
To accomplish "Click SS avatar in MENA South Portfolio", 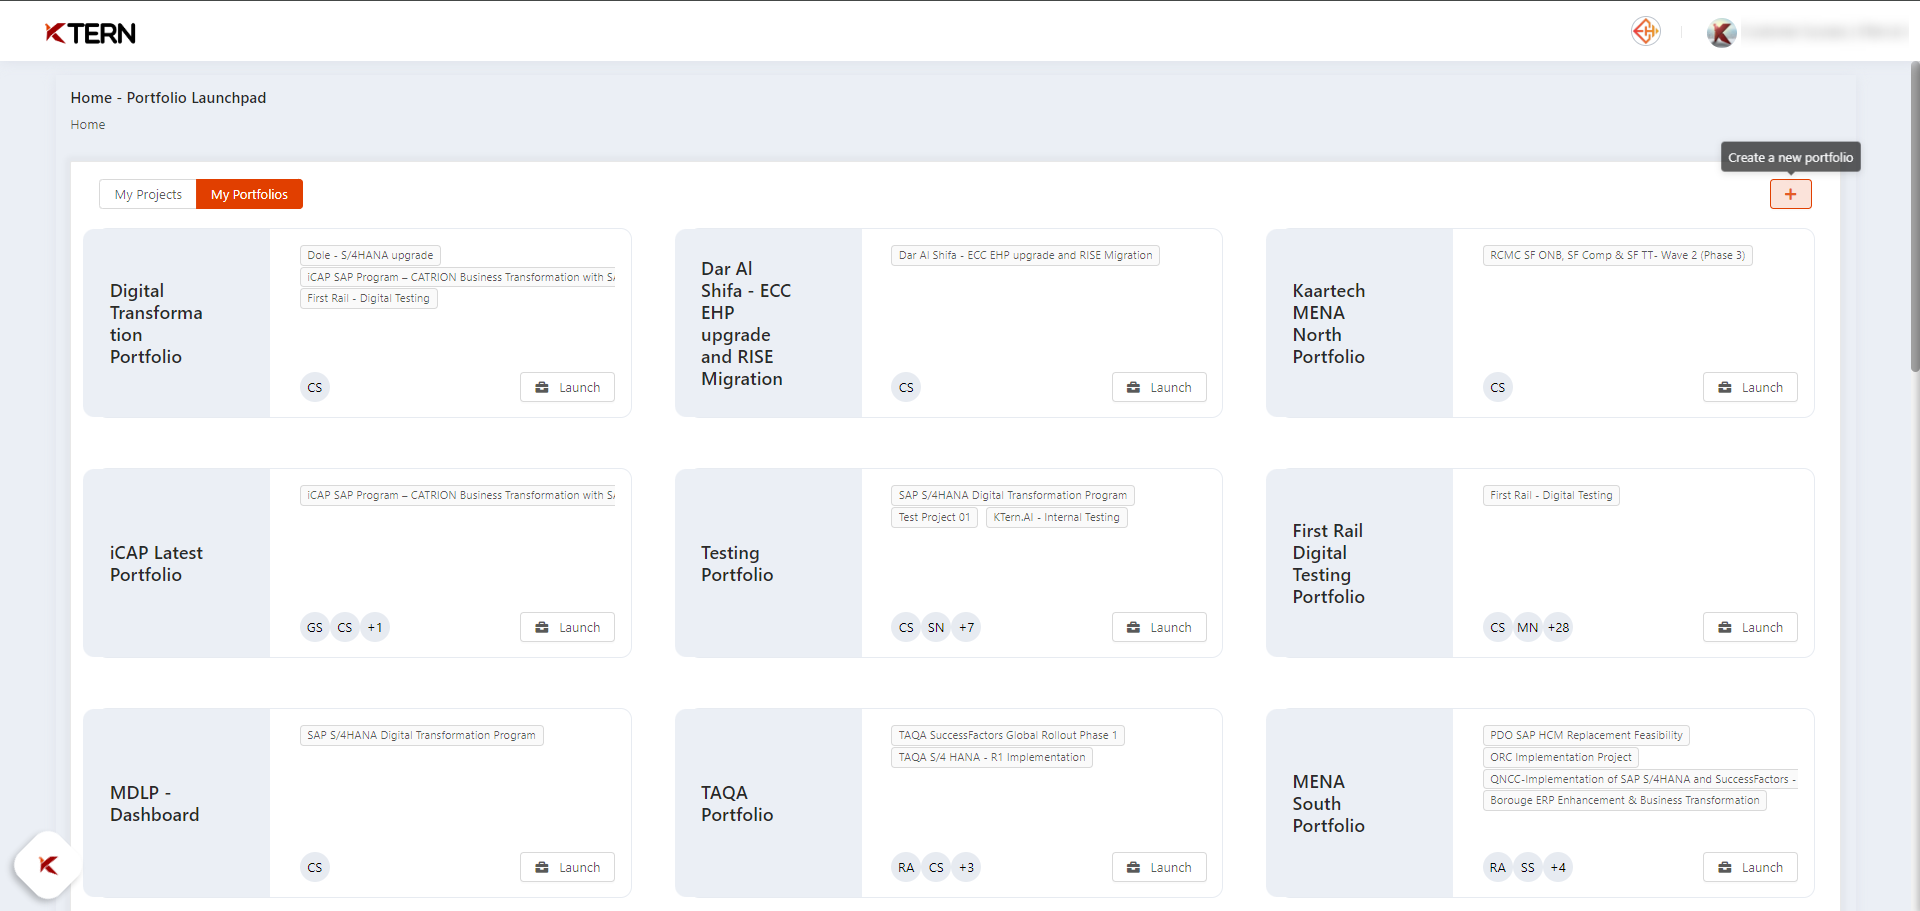I will [x=1527, y=867].
